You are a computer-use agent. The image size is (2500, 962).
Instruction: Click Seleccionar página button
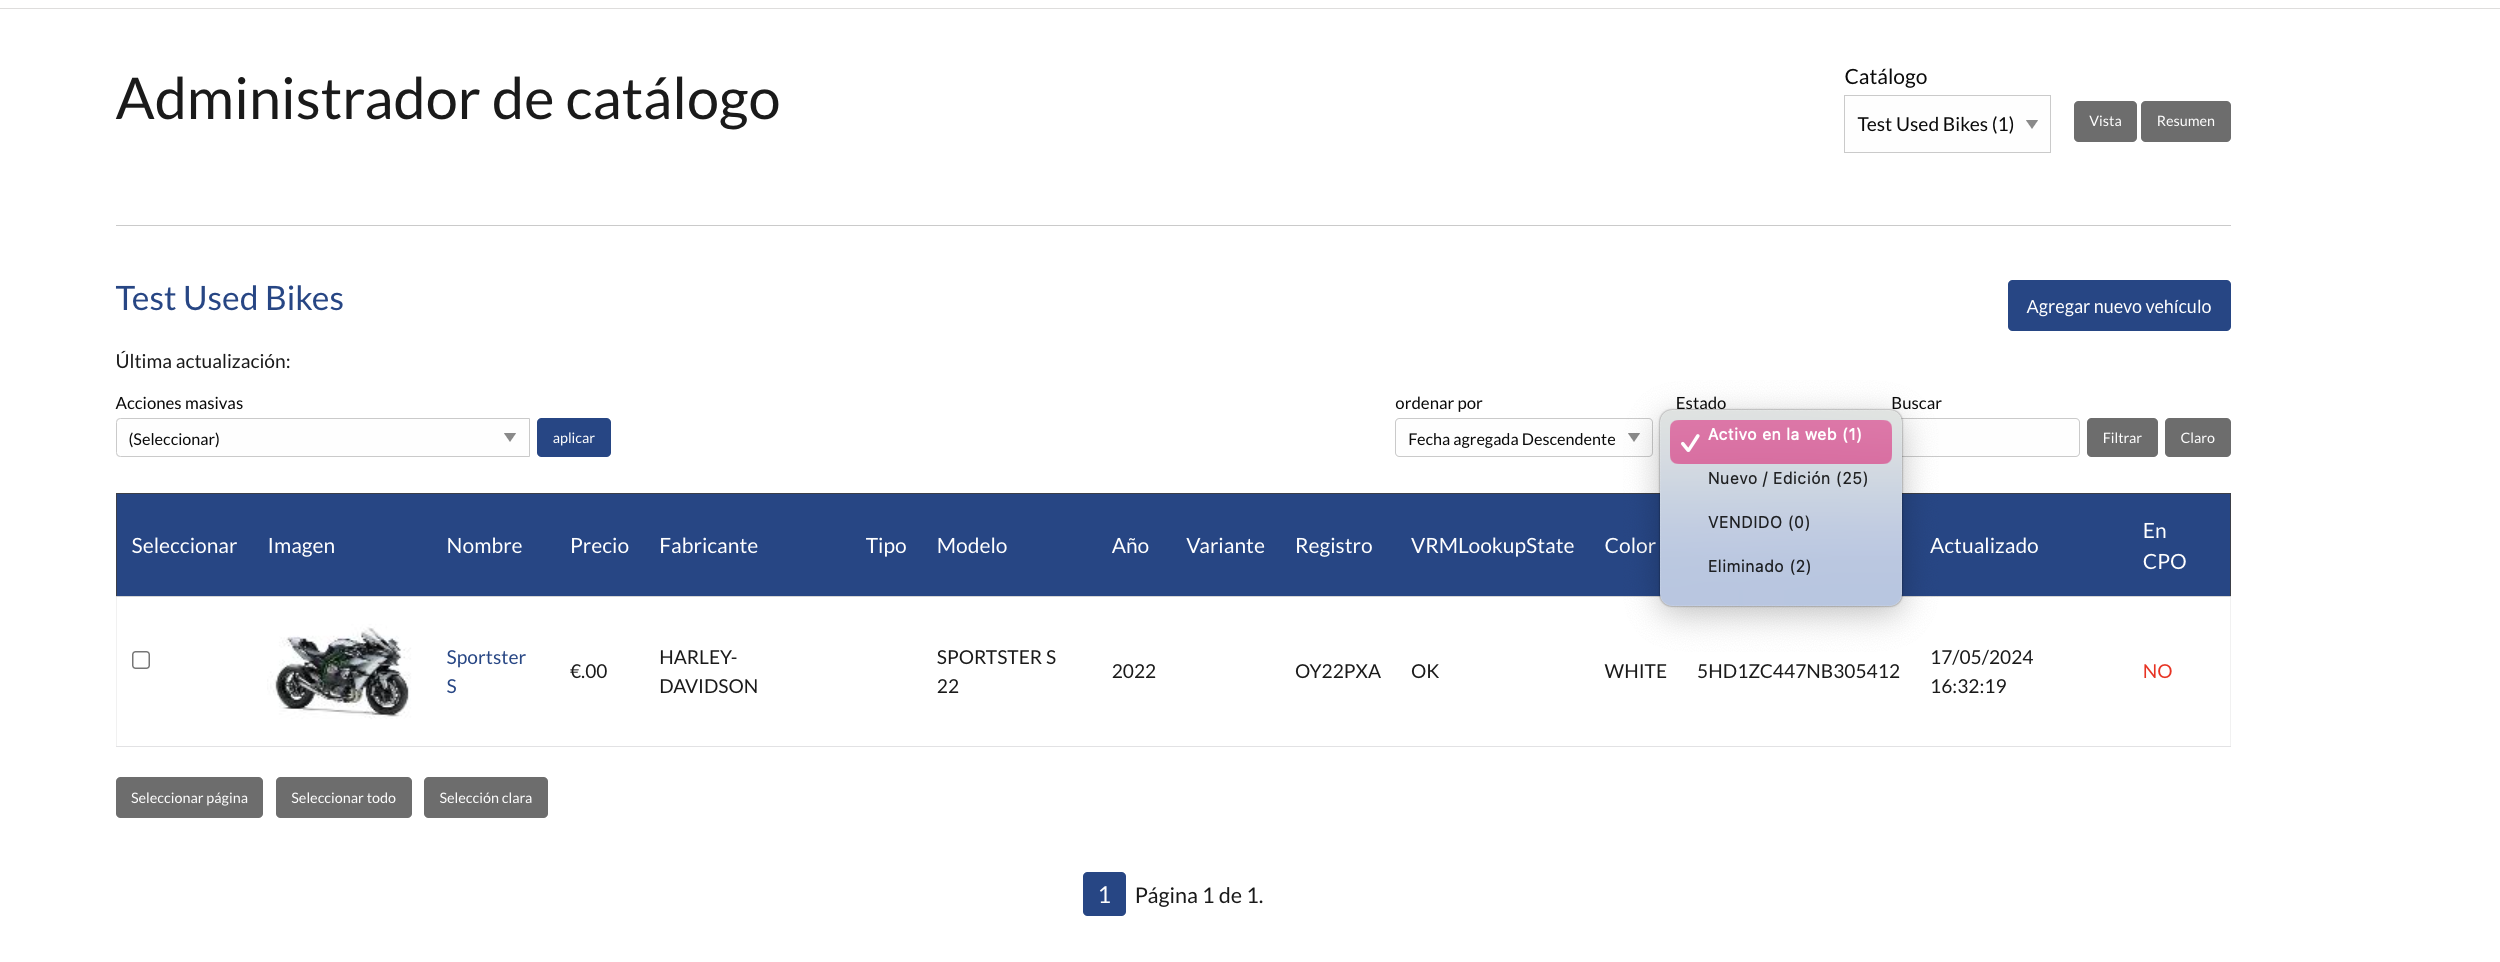point(189,798)
